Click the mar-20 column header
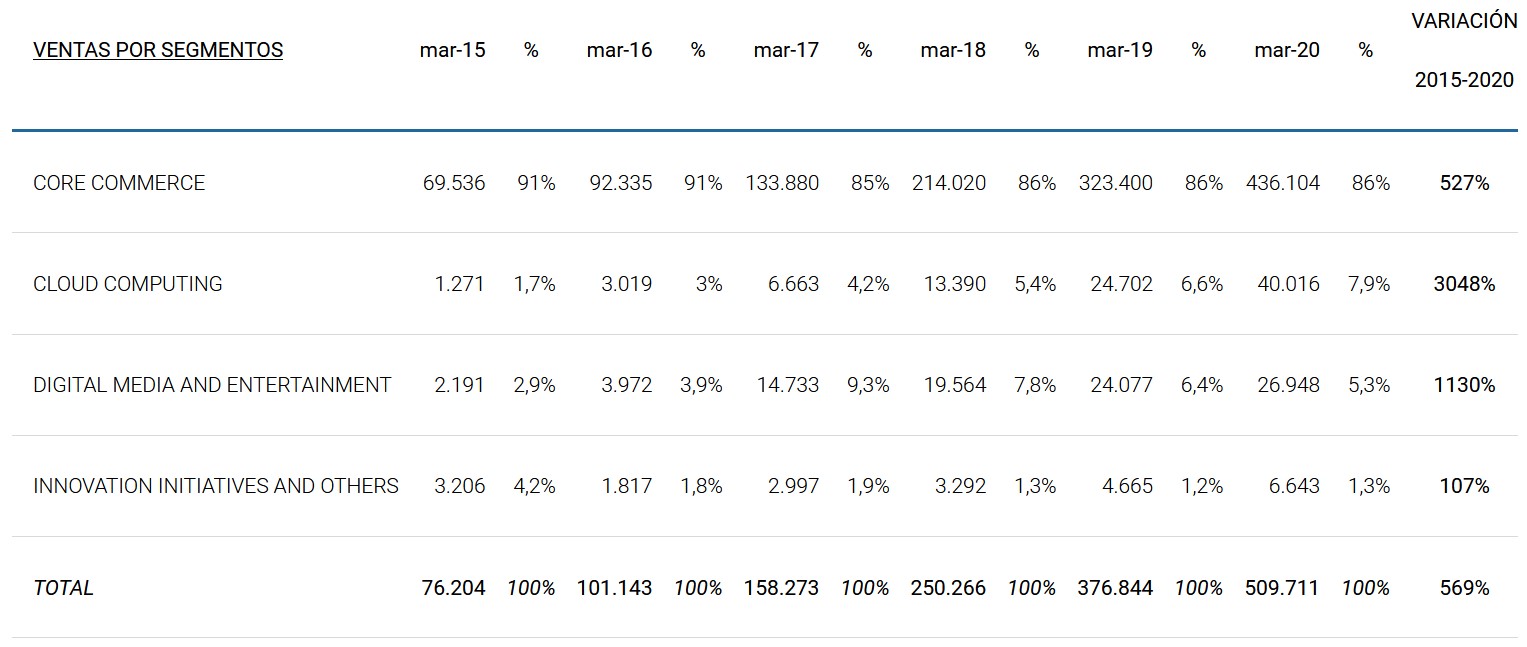1527x647 pixels. click(1286, 50)
